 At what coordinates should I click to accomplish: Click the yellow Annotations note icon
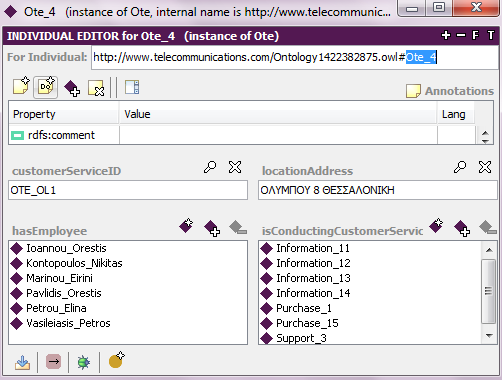[413, 91]
